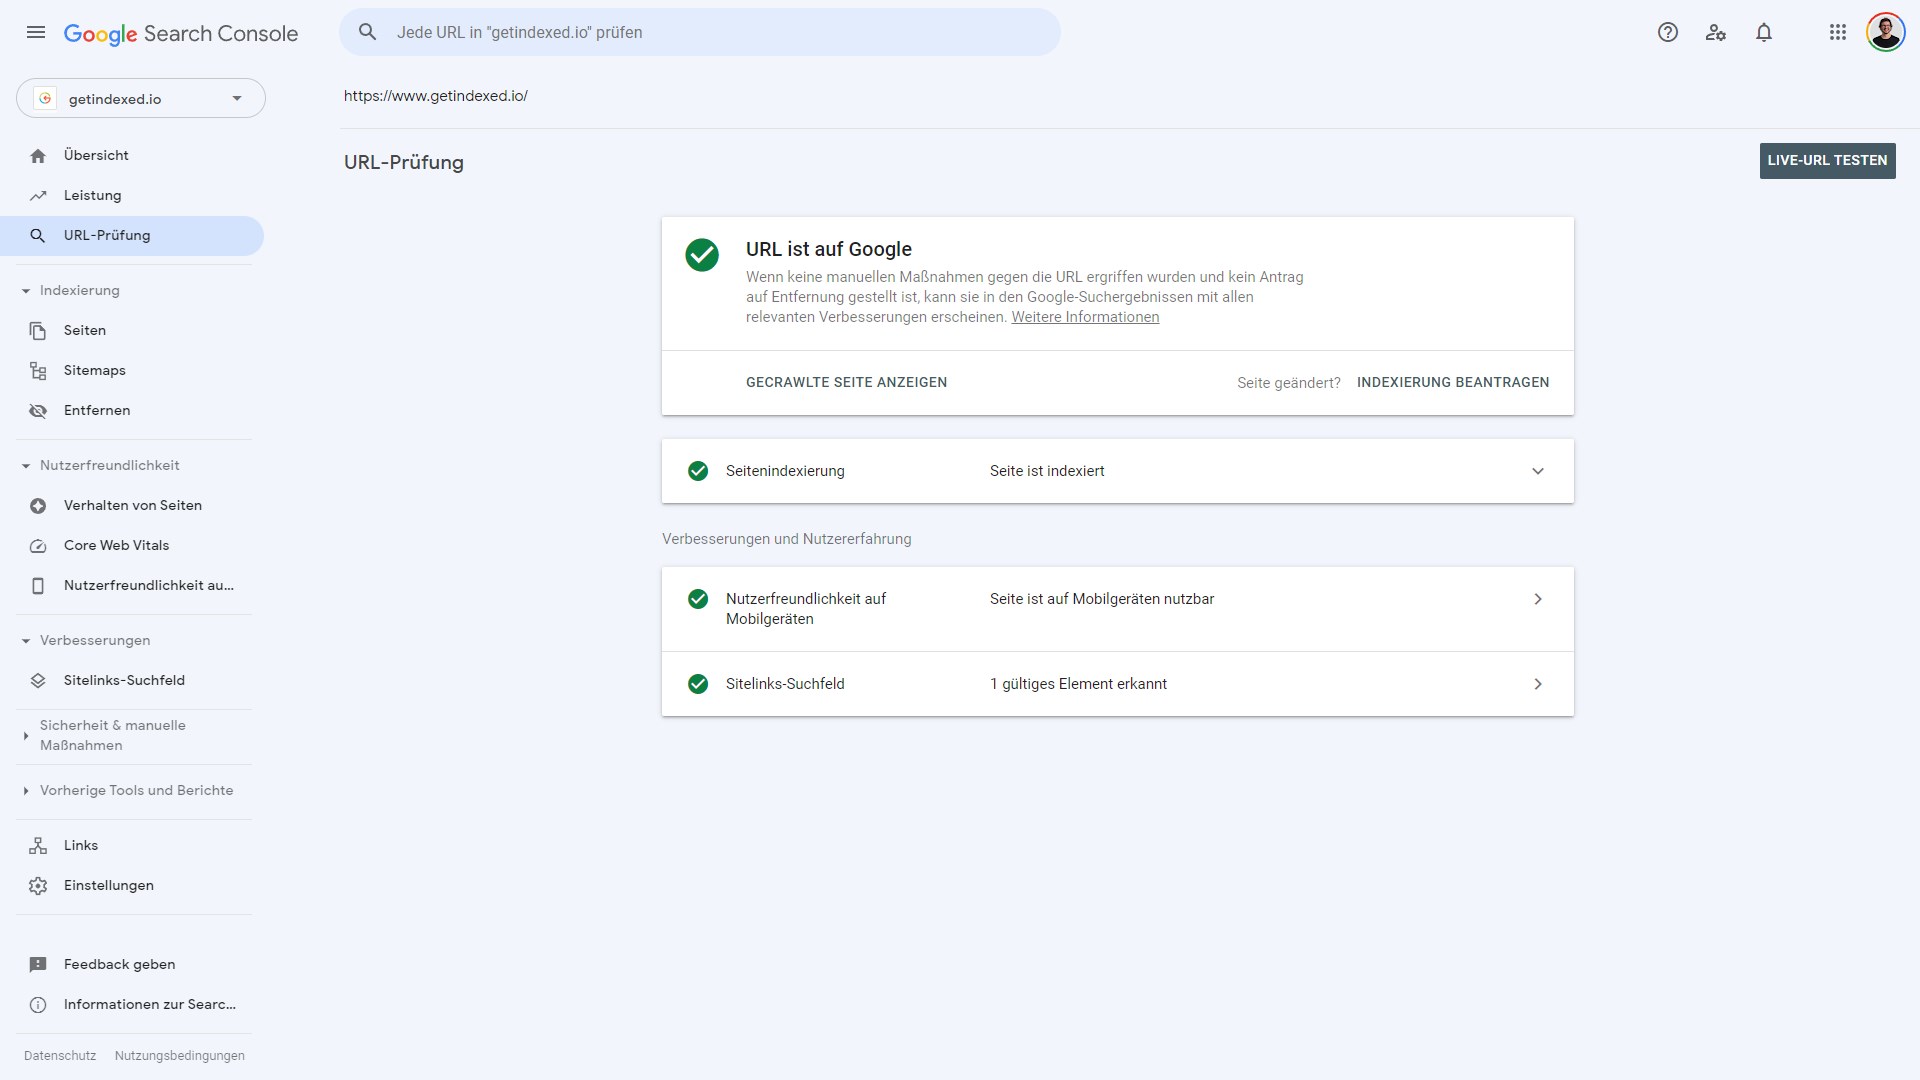The width and height of the screenshot is (1920, 1080).
Task: Open the Weitere Informationen link
Action: point(1085,317)
